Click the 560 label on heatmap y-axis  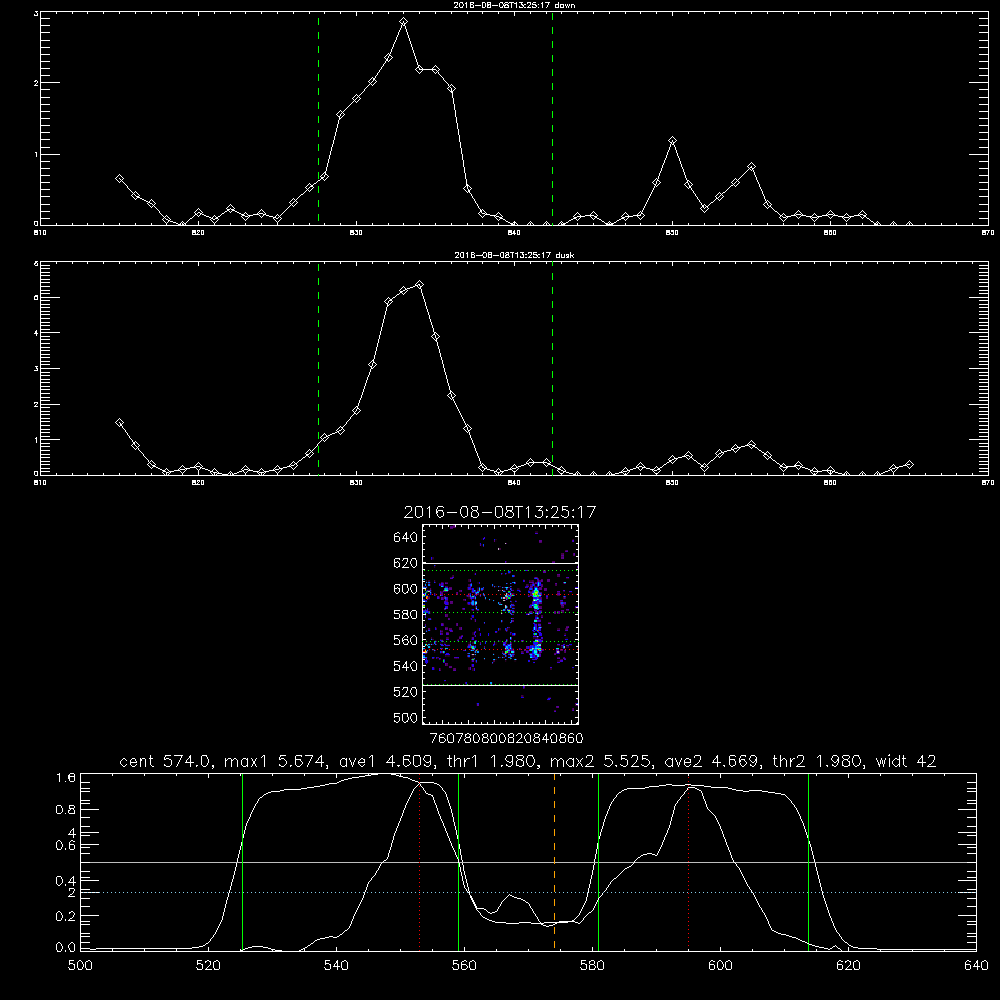pos(405,640)
